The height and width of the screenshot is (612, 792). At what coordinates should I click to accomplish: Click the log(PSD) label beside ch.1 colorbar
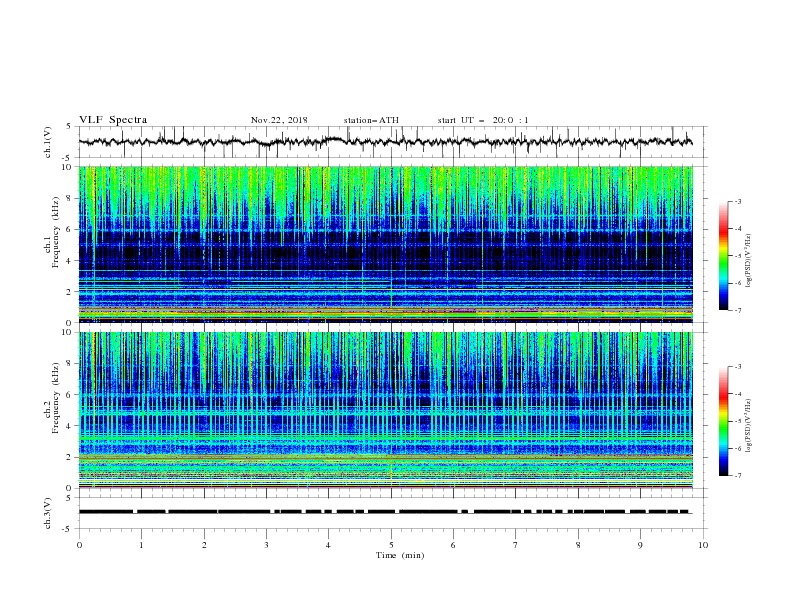tap(748, 261)
